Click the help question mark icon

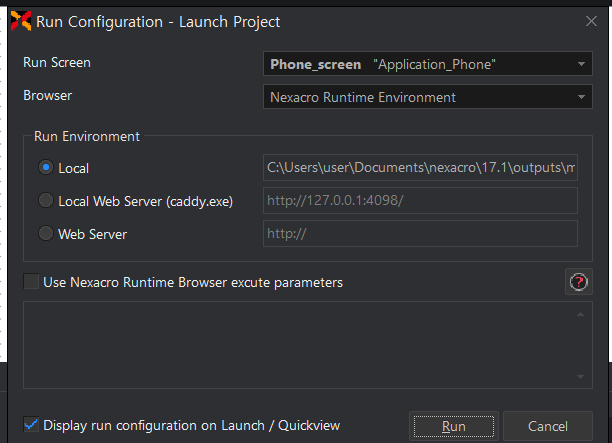[578, 282]
